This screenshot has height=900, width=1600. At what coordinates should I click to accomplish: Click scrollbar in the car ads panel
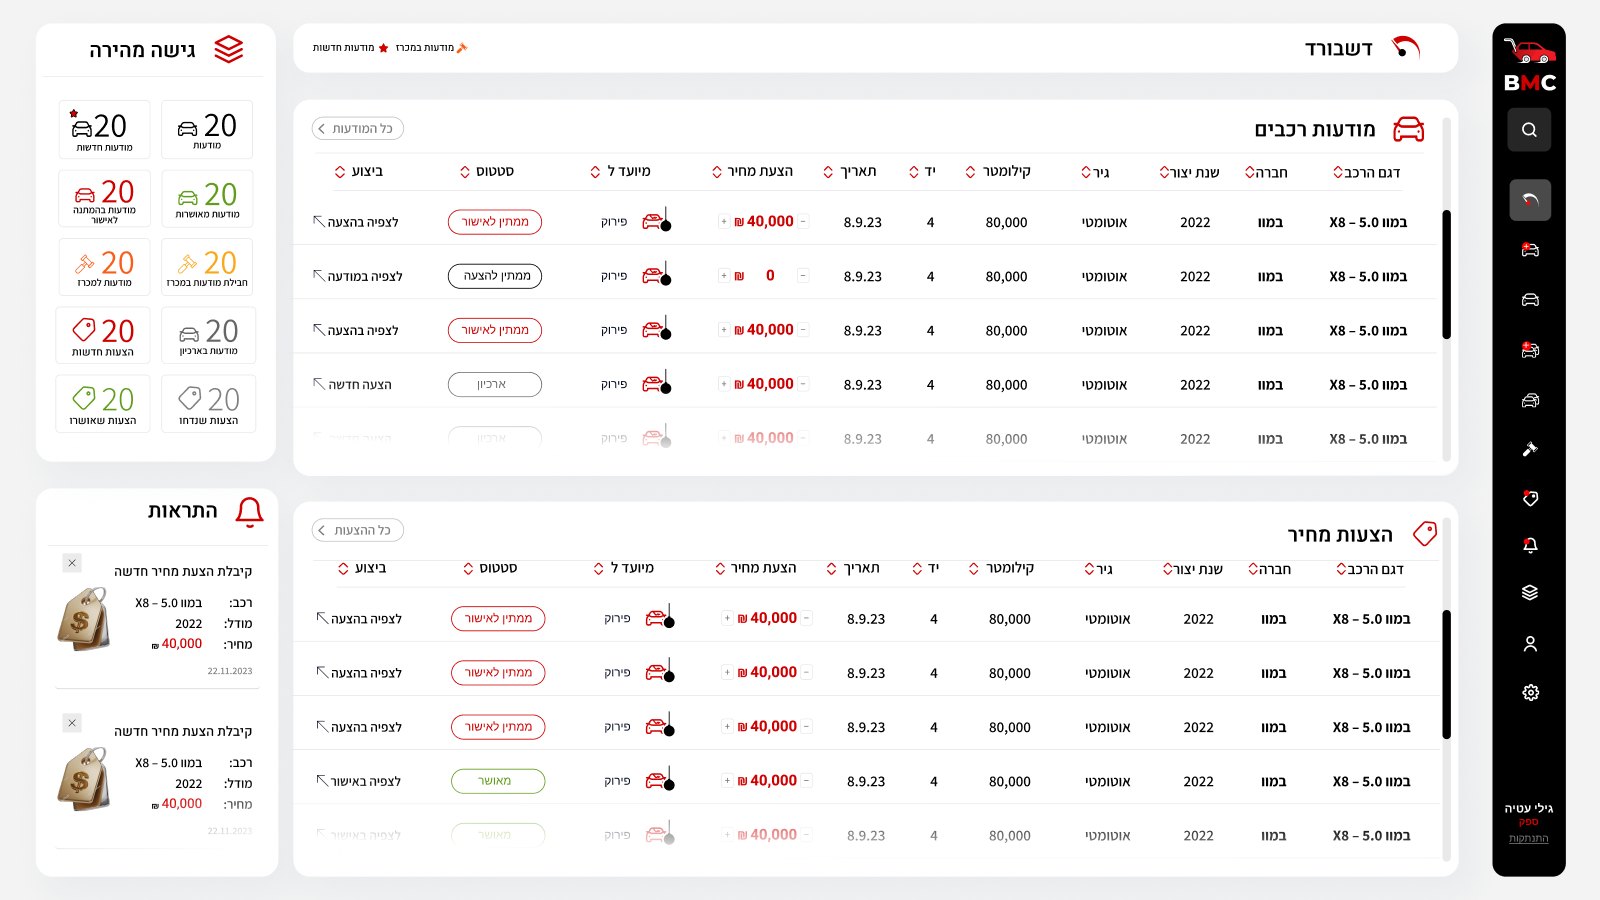[x=1447, y=275]
